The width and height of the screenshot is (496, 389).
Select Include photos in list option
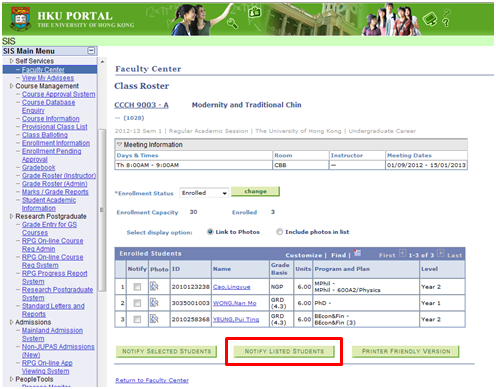279,232
